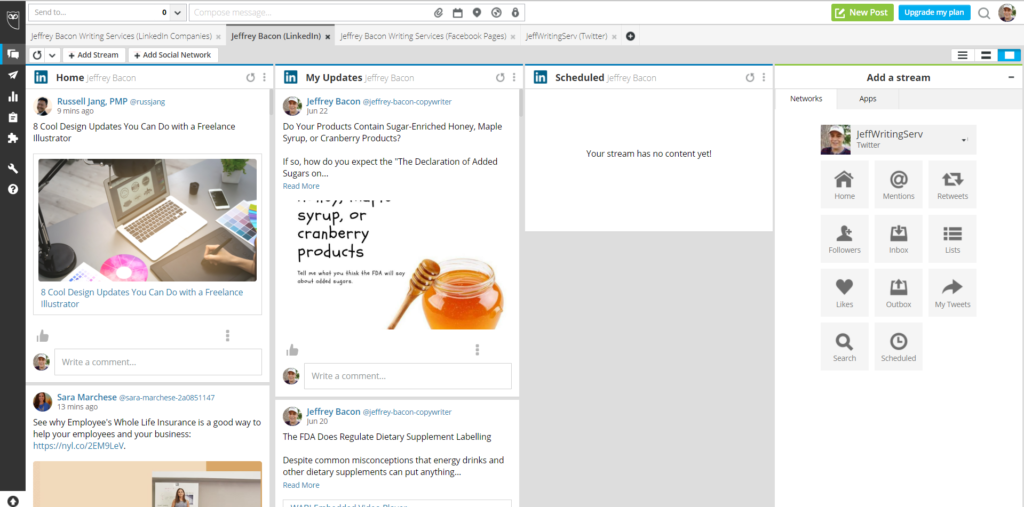This screenshot has width=1024, height=507.
Task: Open the Publisher paper plane icon
Action: coord(12,75)
